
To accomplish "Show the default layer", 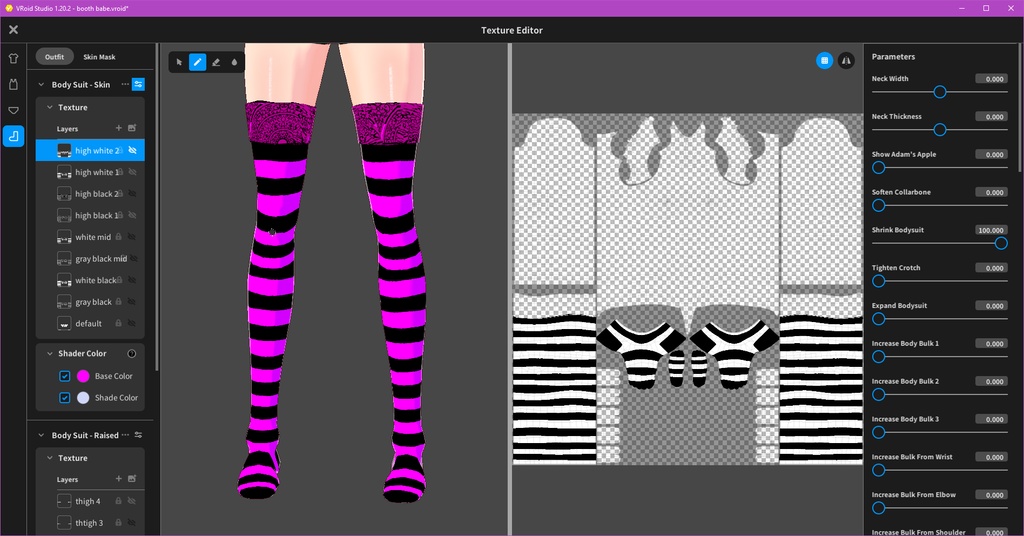I will click(x=132, y=323).
